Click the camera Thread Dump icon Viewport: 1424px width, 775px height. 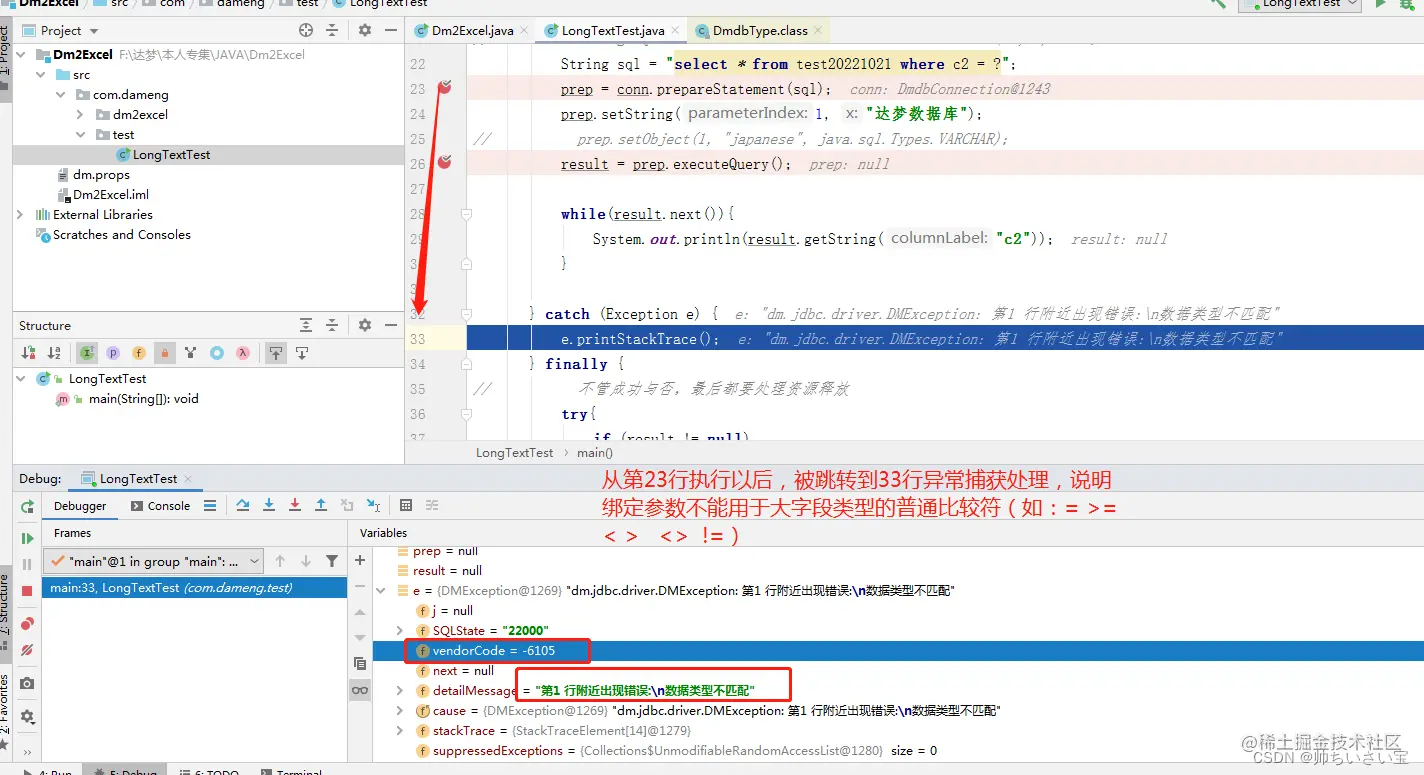pyautogui.click(x=27, y=683)
